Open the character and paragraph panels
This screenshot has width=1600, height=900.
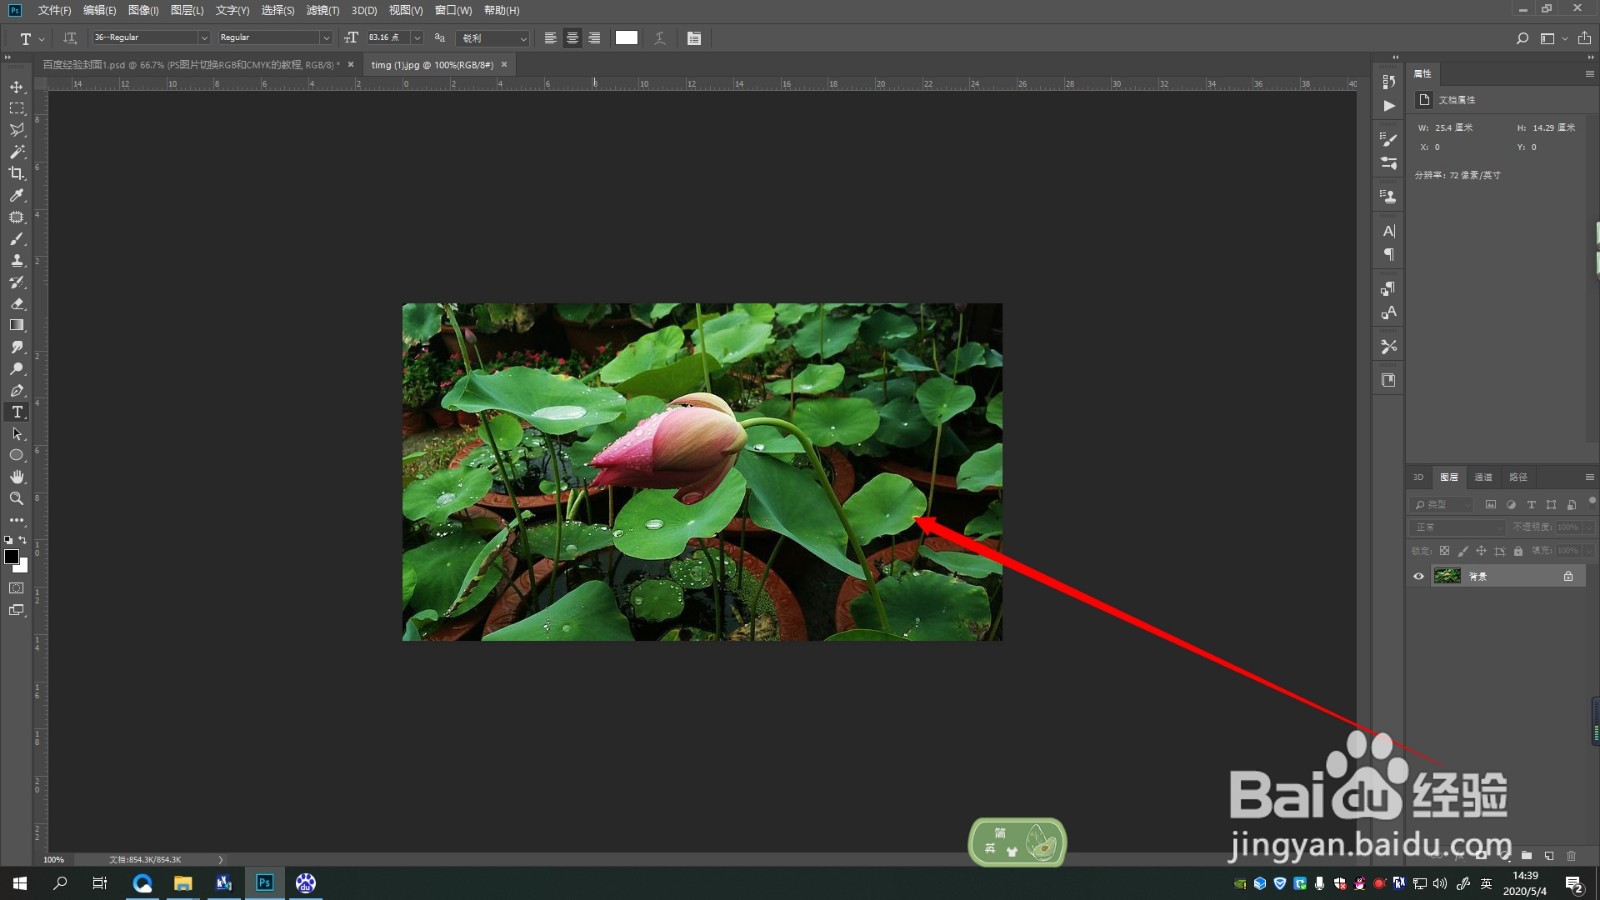[x=694, y=38]
